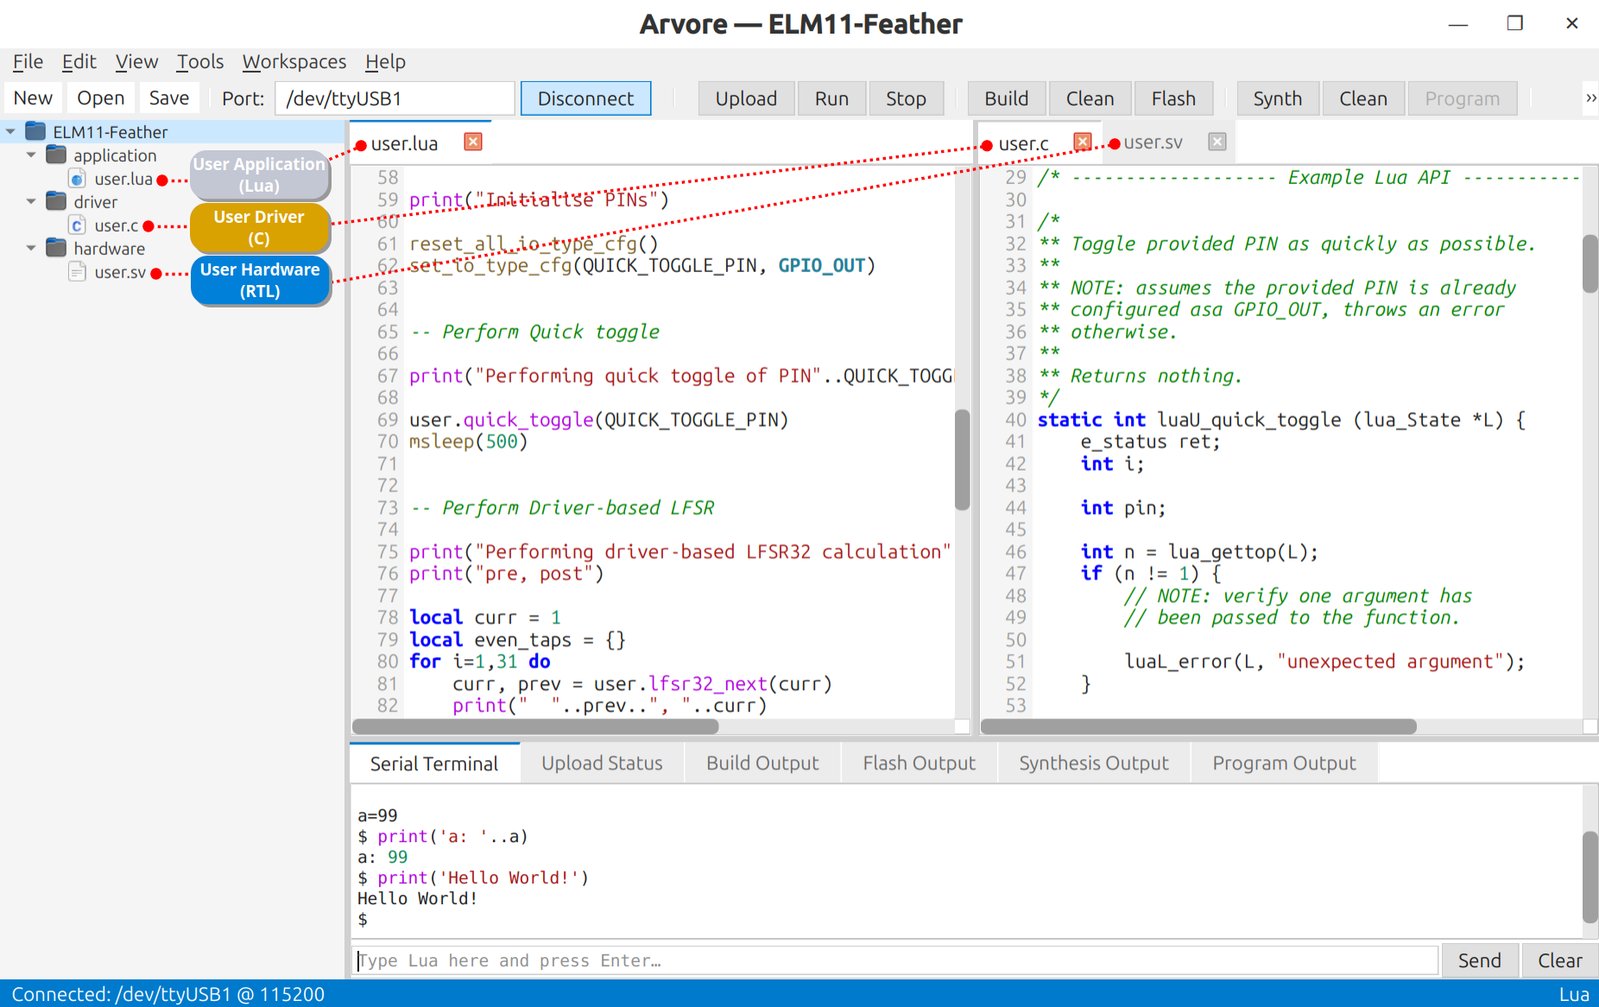Click the hardware folder icon
The image size is (1599, 1007).
57,248
